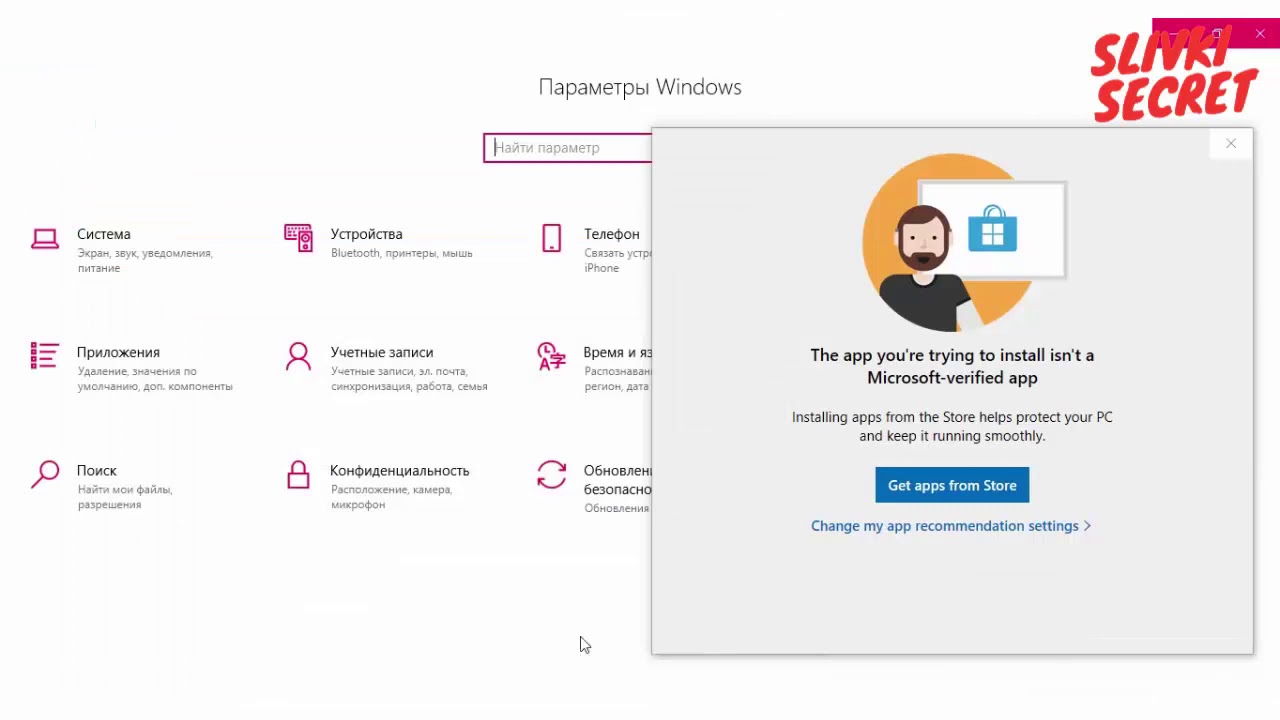Select the Конфиденциальность heading text

[x=400, y=470]
